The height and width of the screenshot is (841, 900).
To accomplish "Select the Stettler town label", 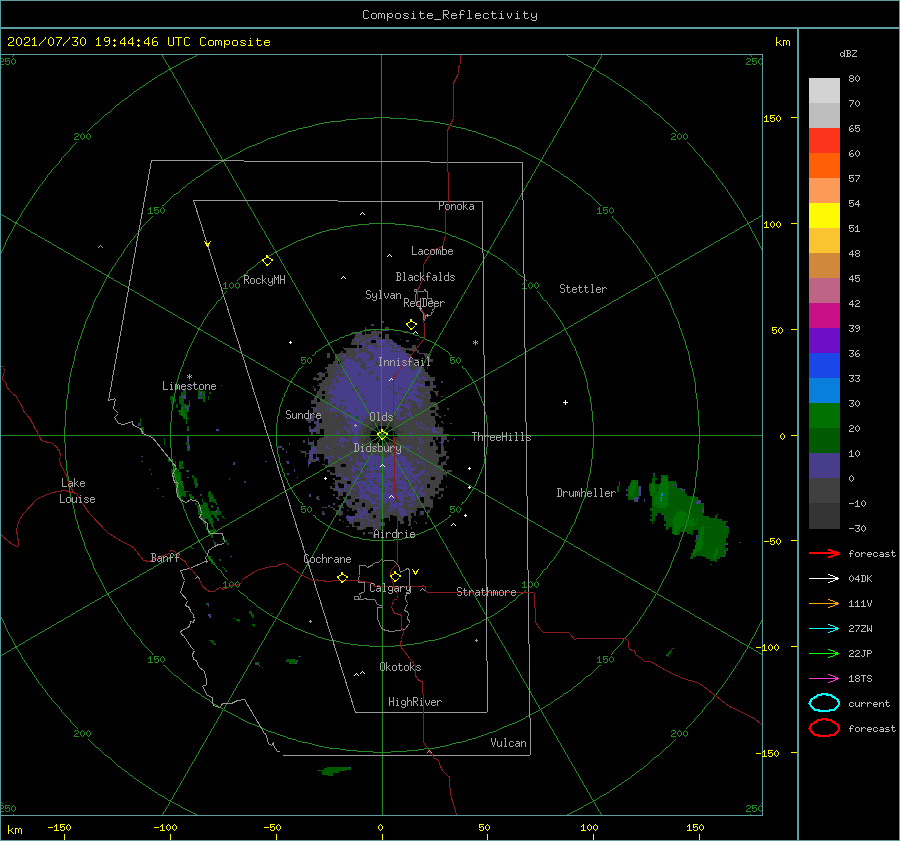I will [x=583, y=289].
